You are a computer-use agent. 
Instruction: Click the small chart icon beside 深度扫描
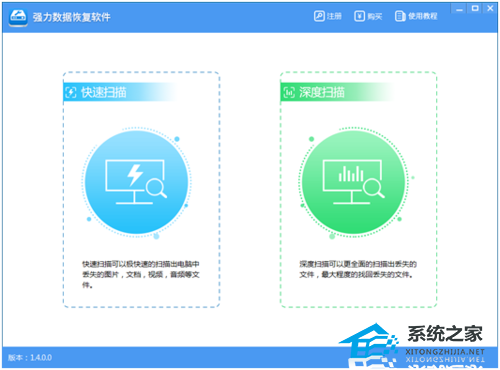coord(289,92)
